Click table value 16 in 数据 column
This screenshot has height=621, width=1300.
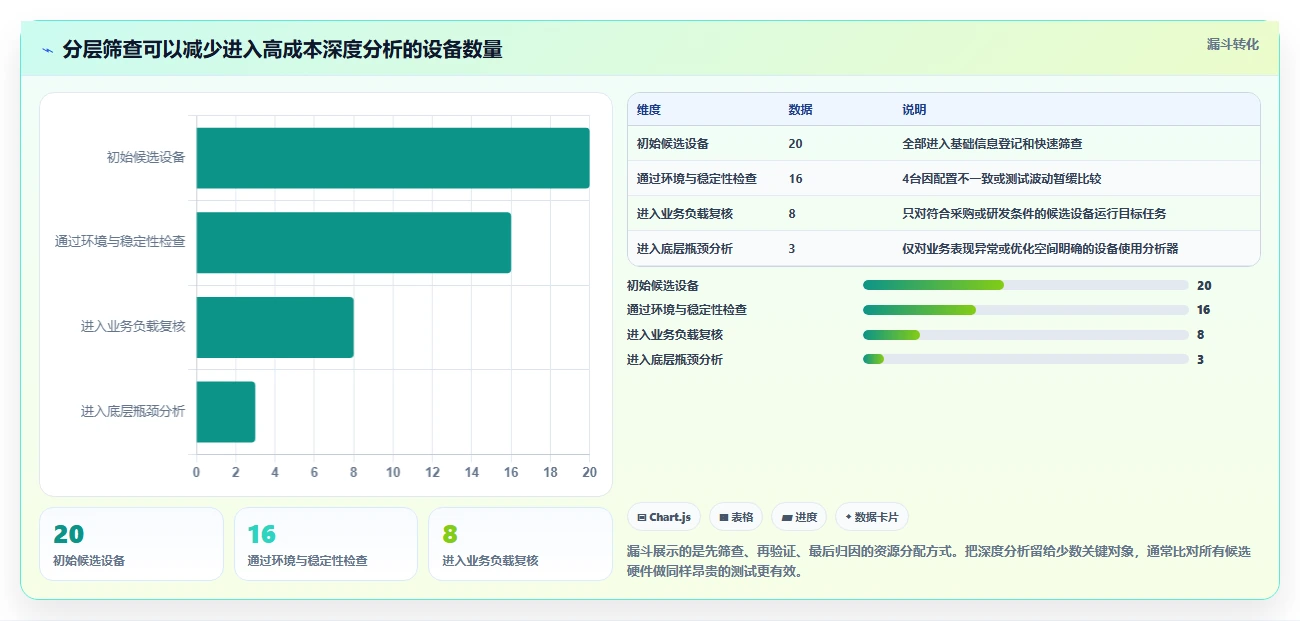[x=795, y=179]
